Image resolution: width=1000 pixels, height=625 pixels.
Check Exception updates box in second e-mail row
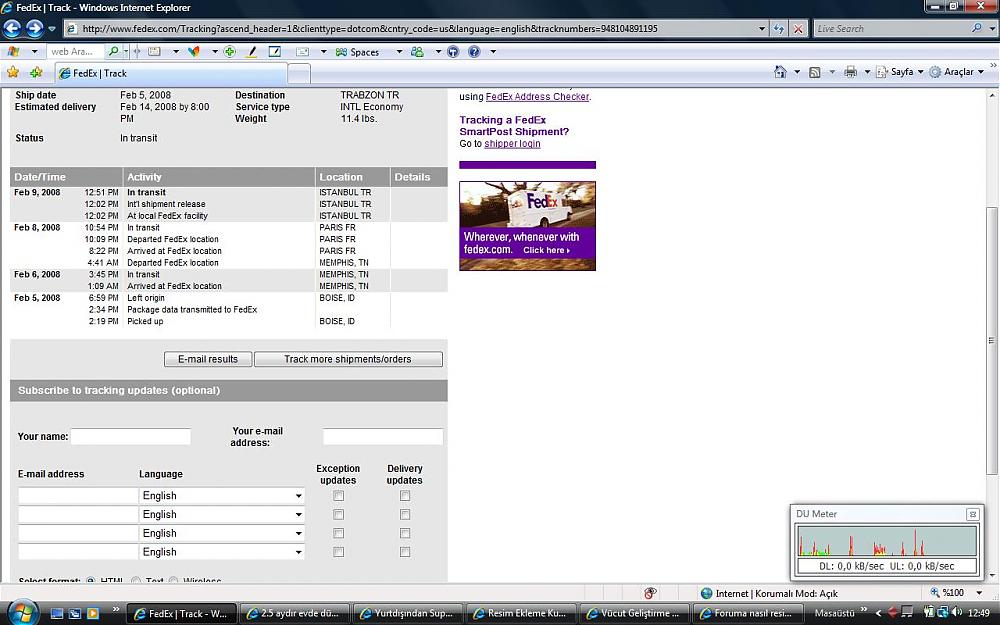(x=339, y=514)
